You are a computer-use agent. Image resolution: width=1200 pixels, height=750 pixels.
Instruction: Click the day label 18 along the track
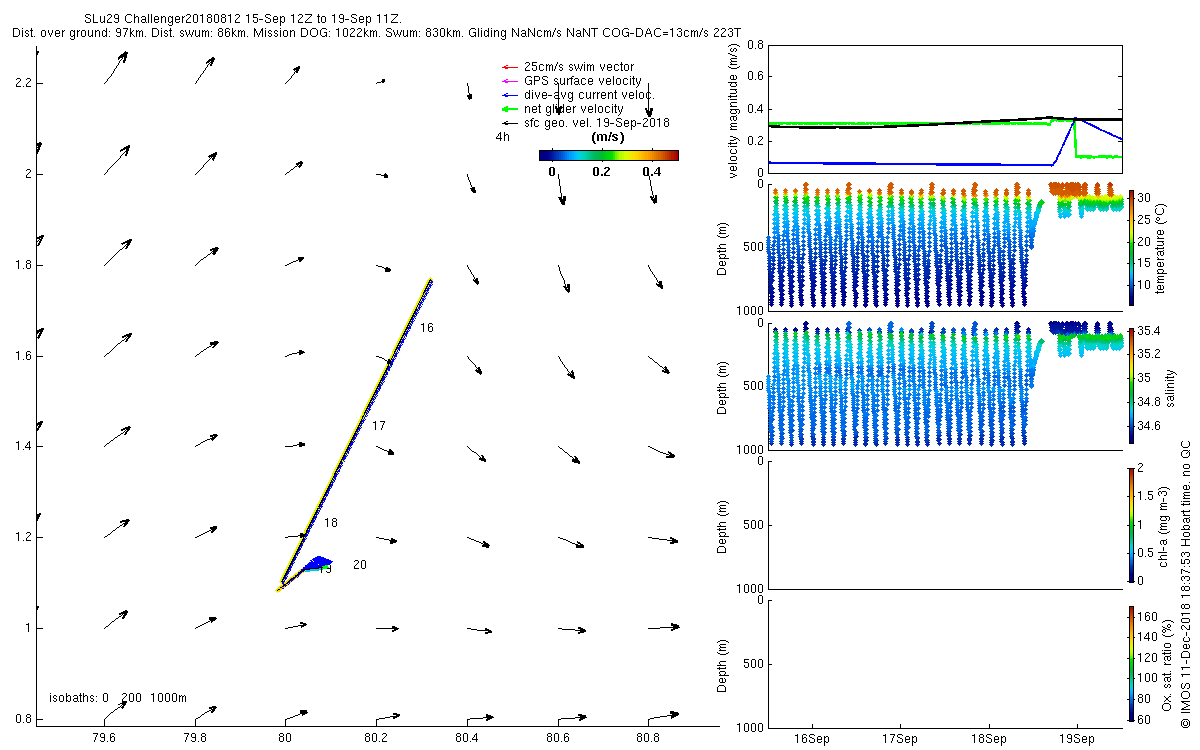click(x=331, y=523)
